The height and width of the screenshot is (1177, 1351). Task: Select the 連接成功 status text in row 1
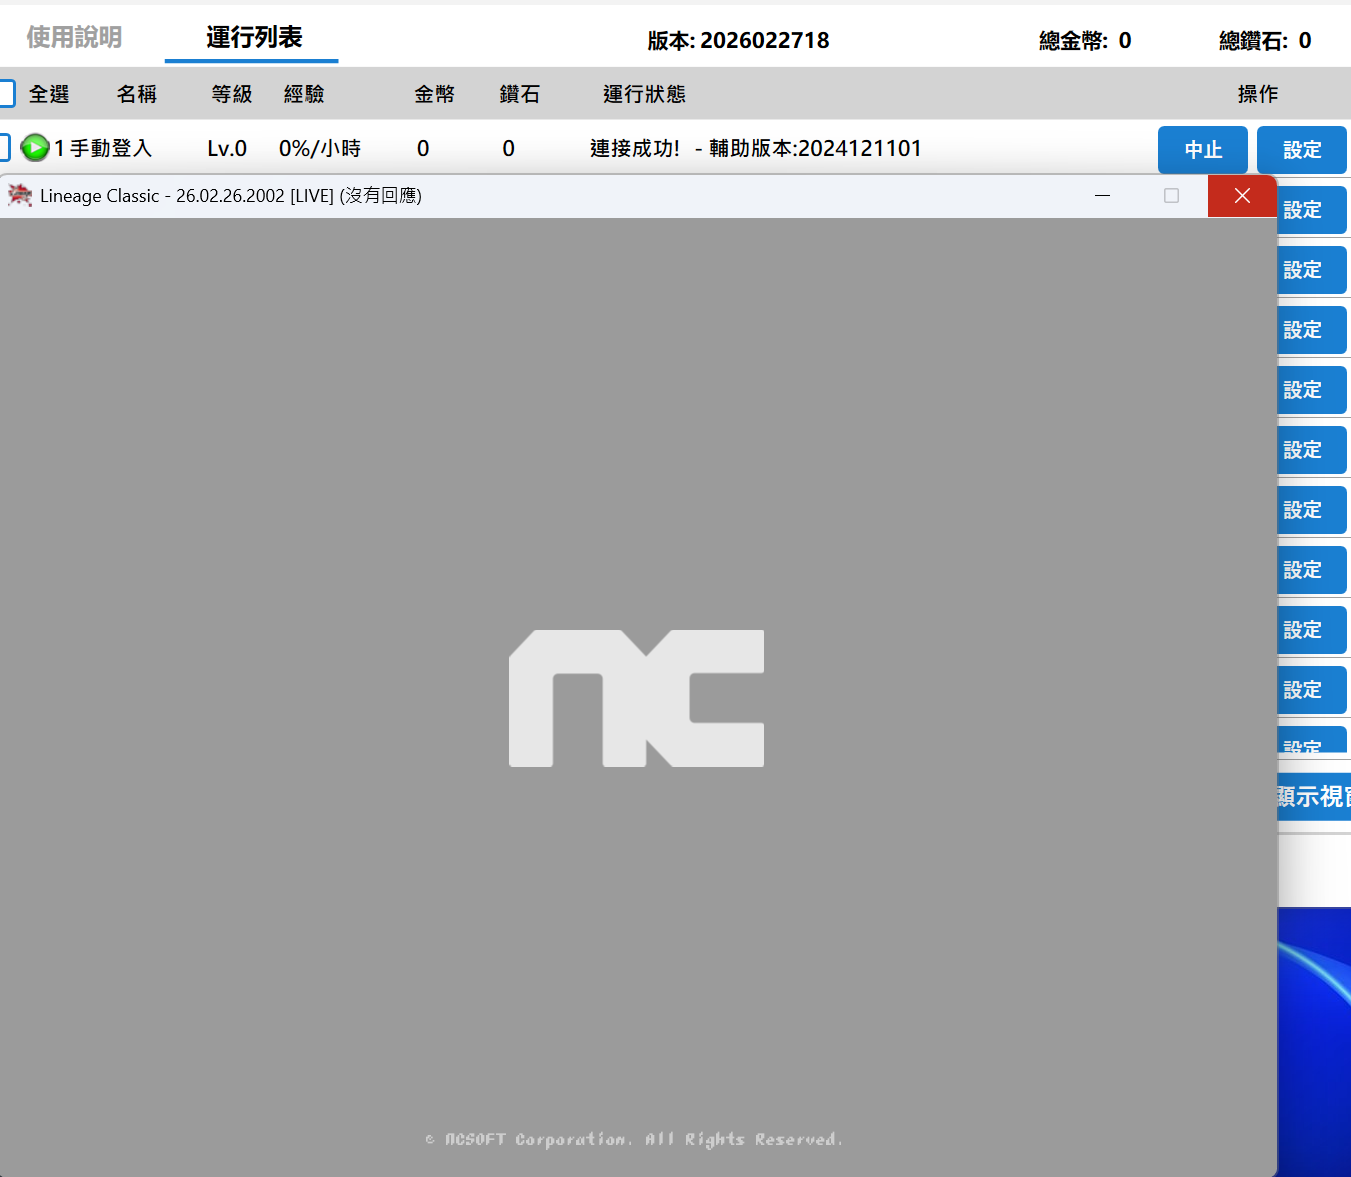(x=635, y=149)
